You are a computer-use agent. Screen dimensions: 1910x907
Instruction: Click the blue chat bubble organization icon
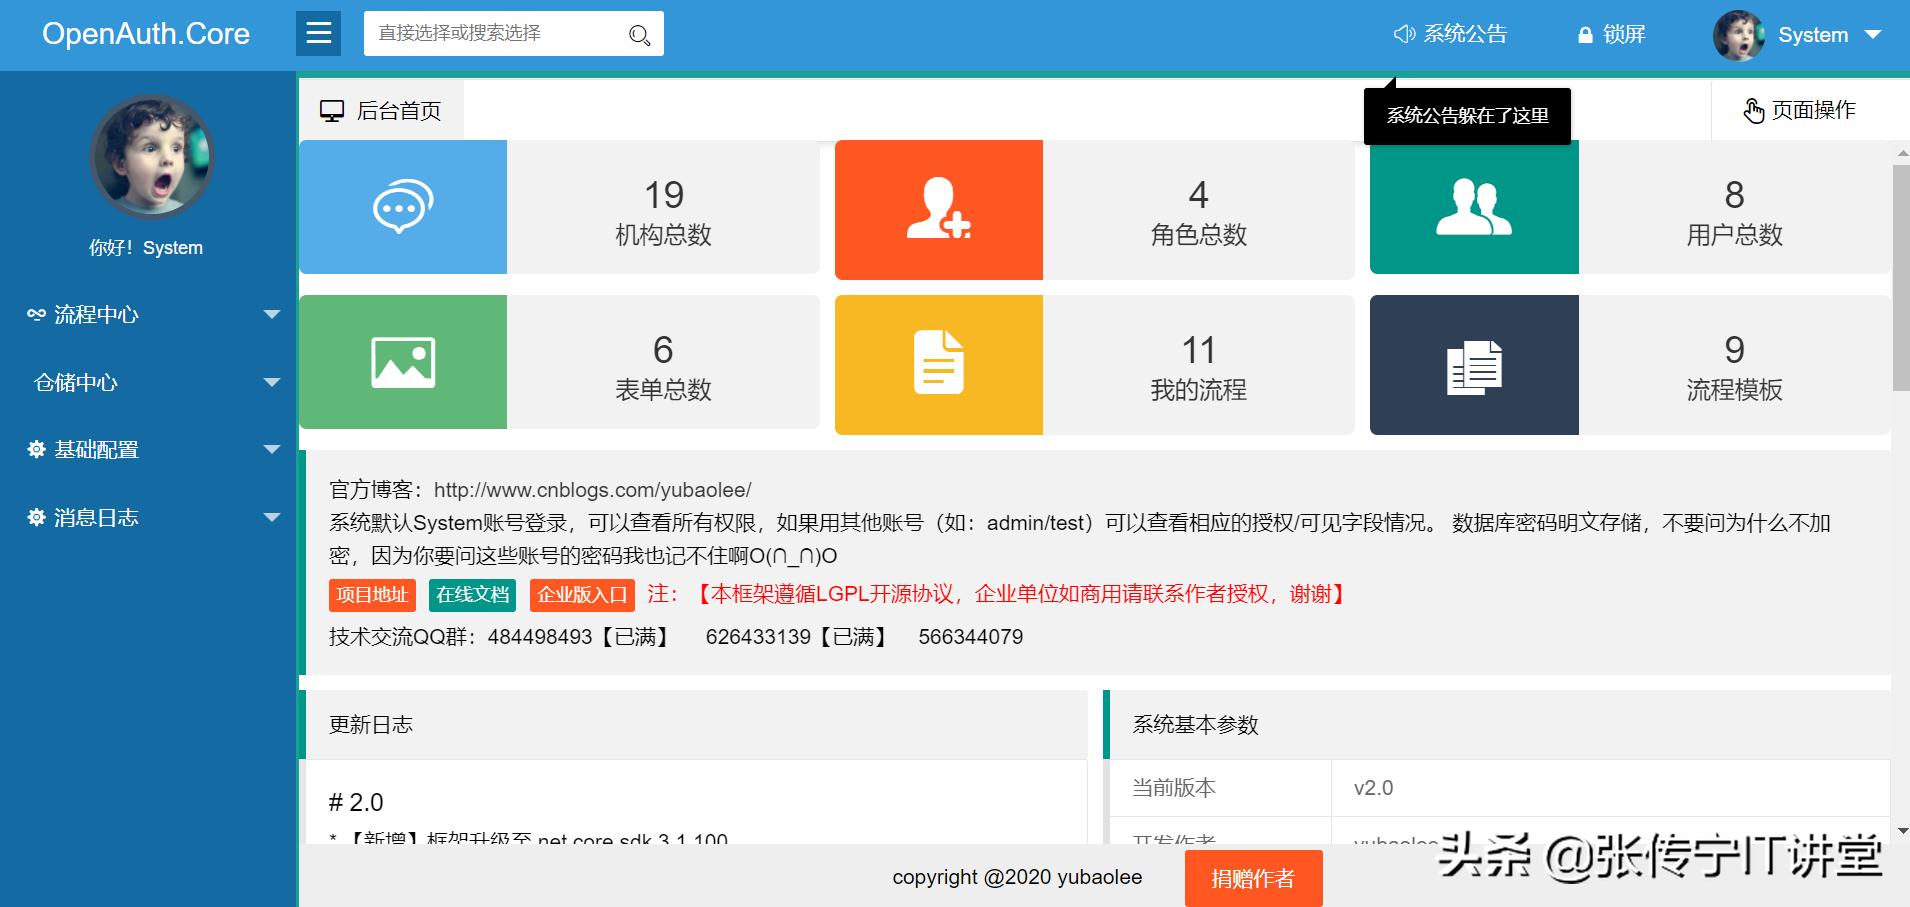pos(403,207)
